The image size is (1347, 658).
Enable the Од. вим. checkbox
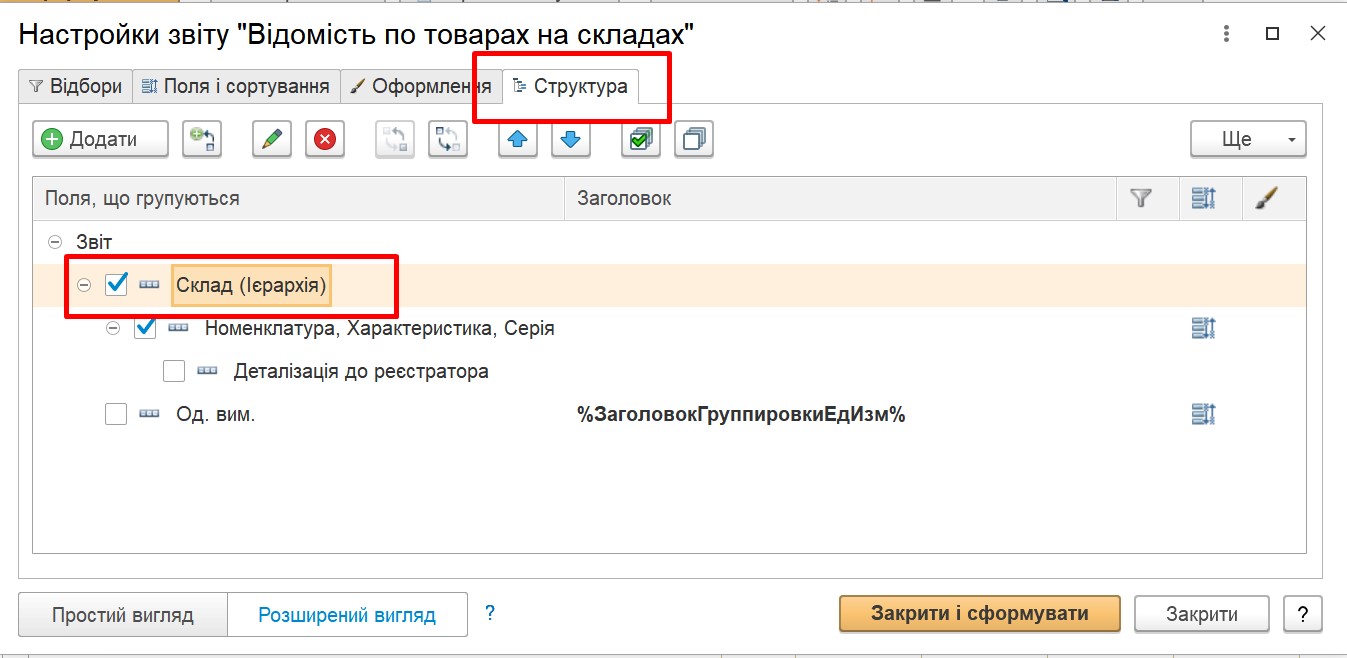tap(116, 414)
